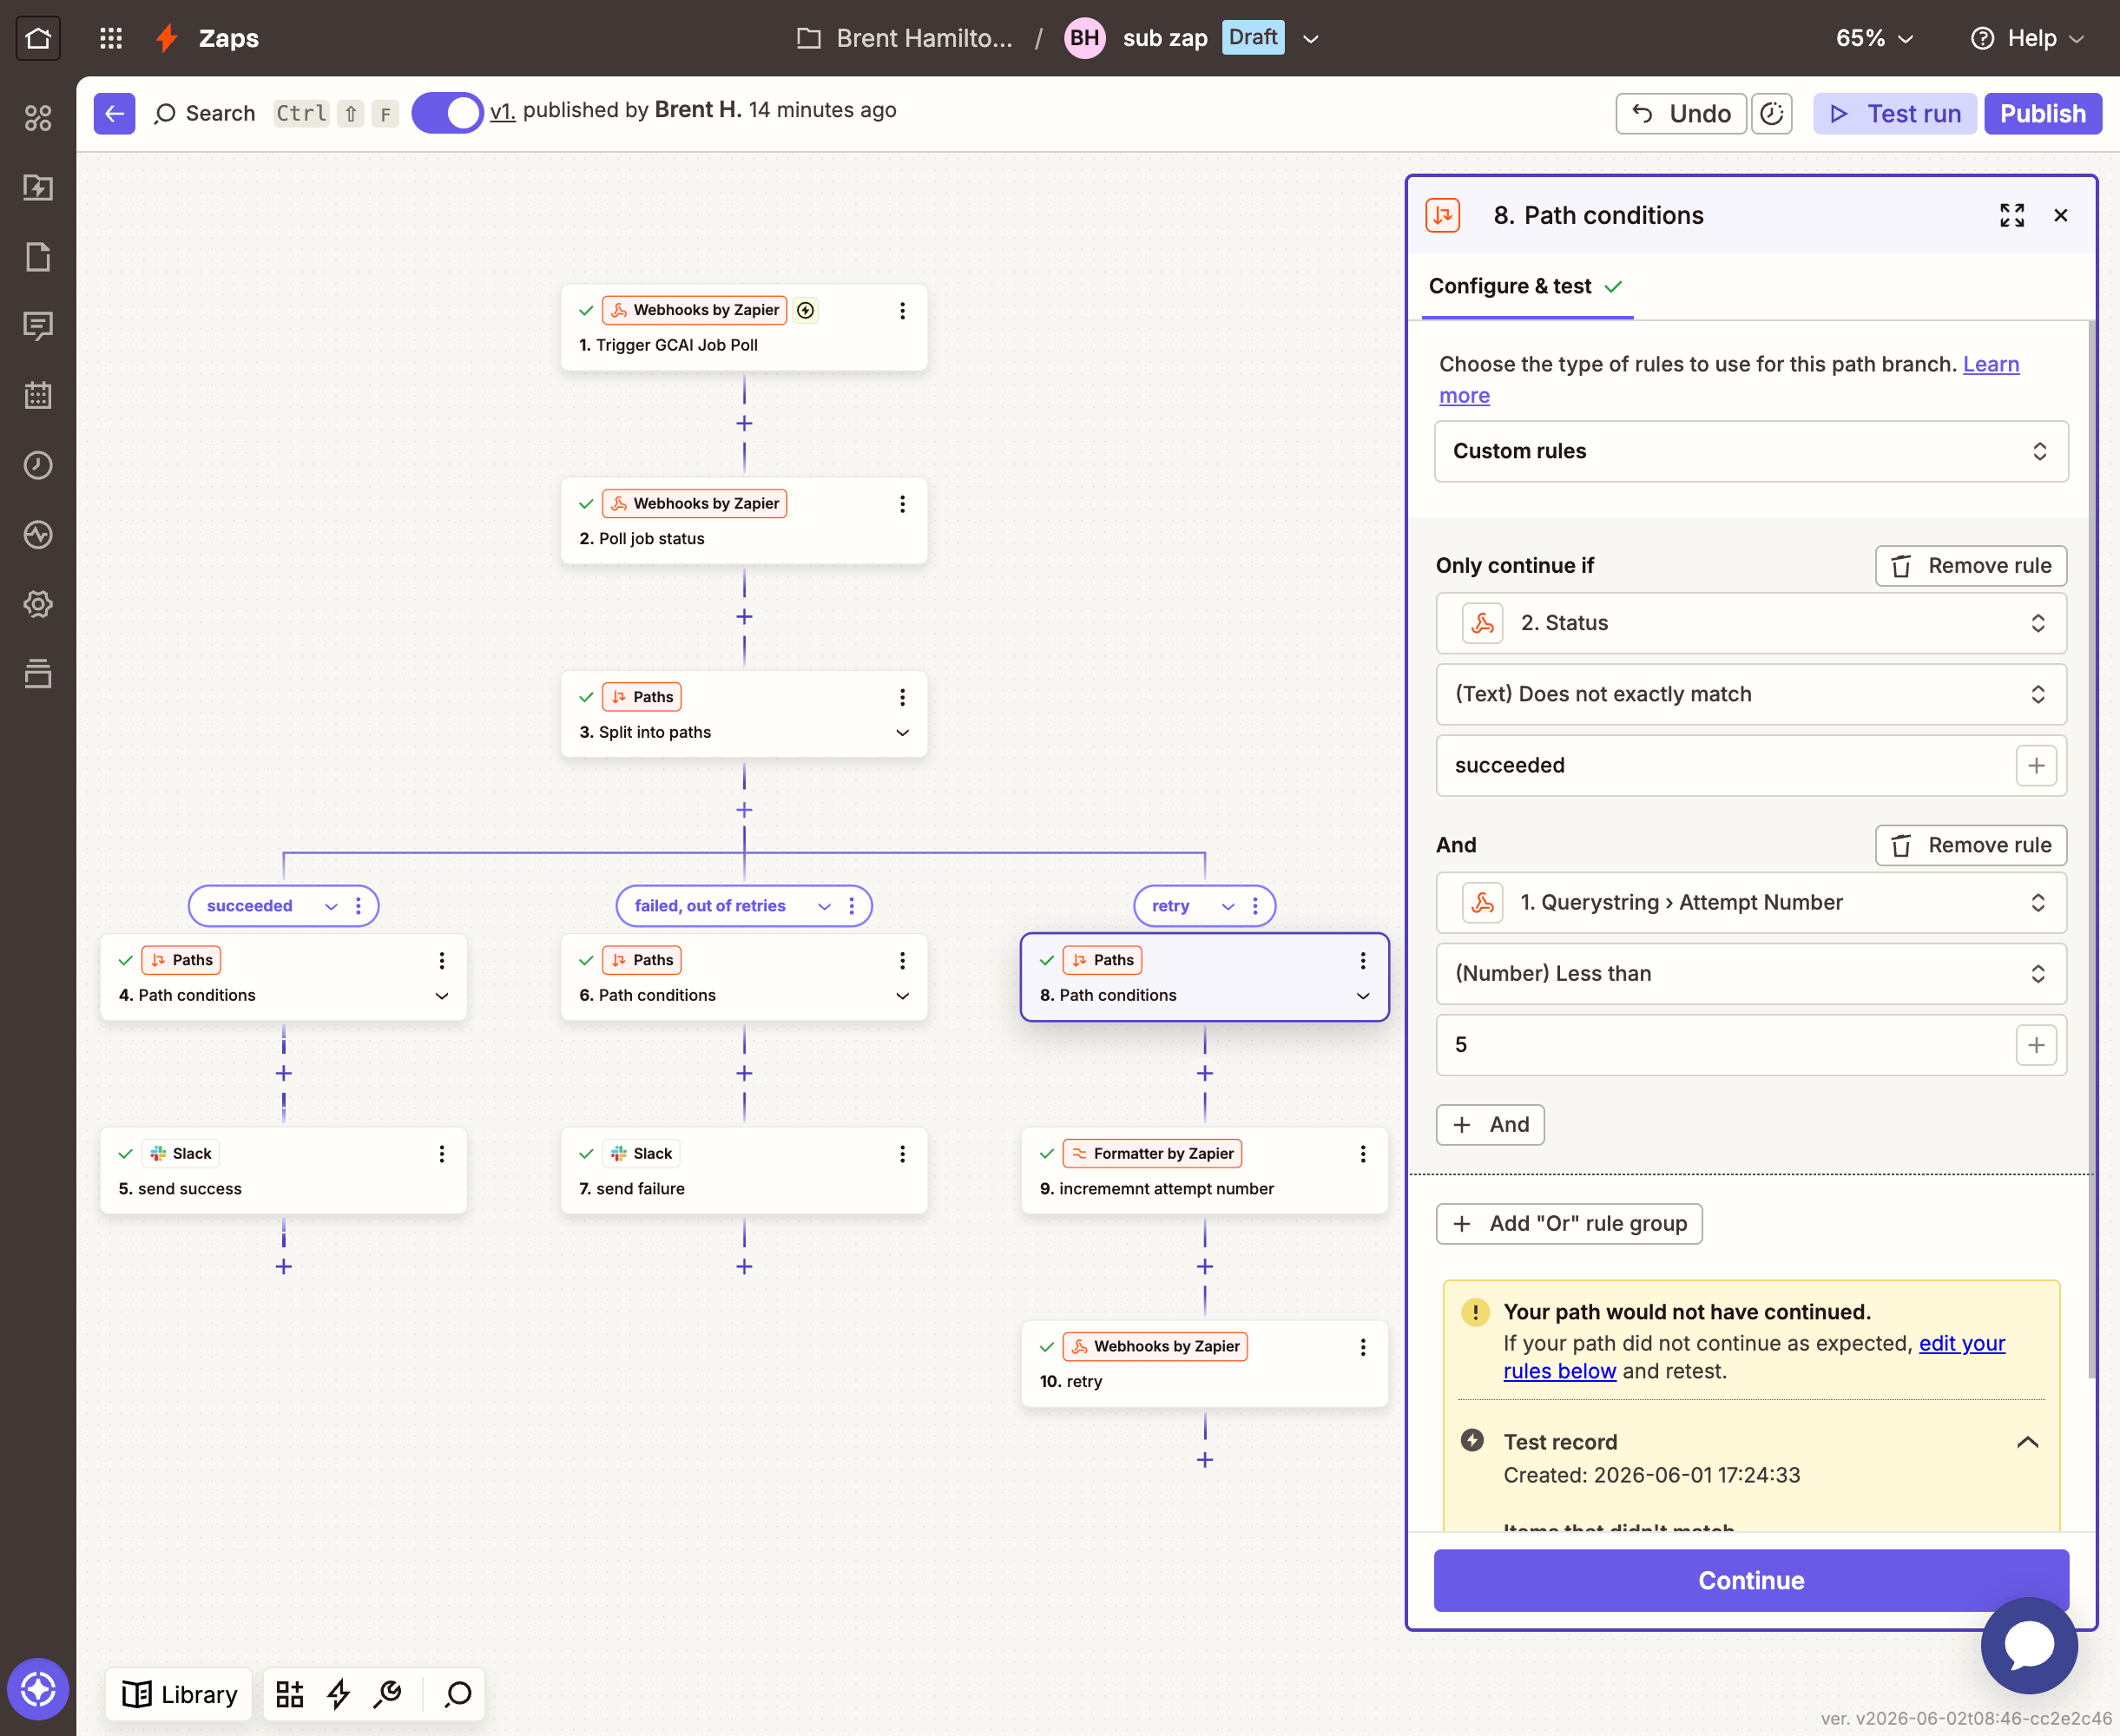The width and height of the screenshot is (2120, 1736).
Task: Click the Test run button
Action: [x=1894, y=113]
